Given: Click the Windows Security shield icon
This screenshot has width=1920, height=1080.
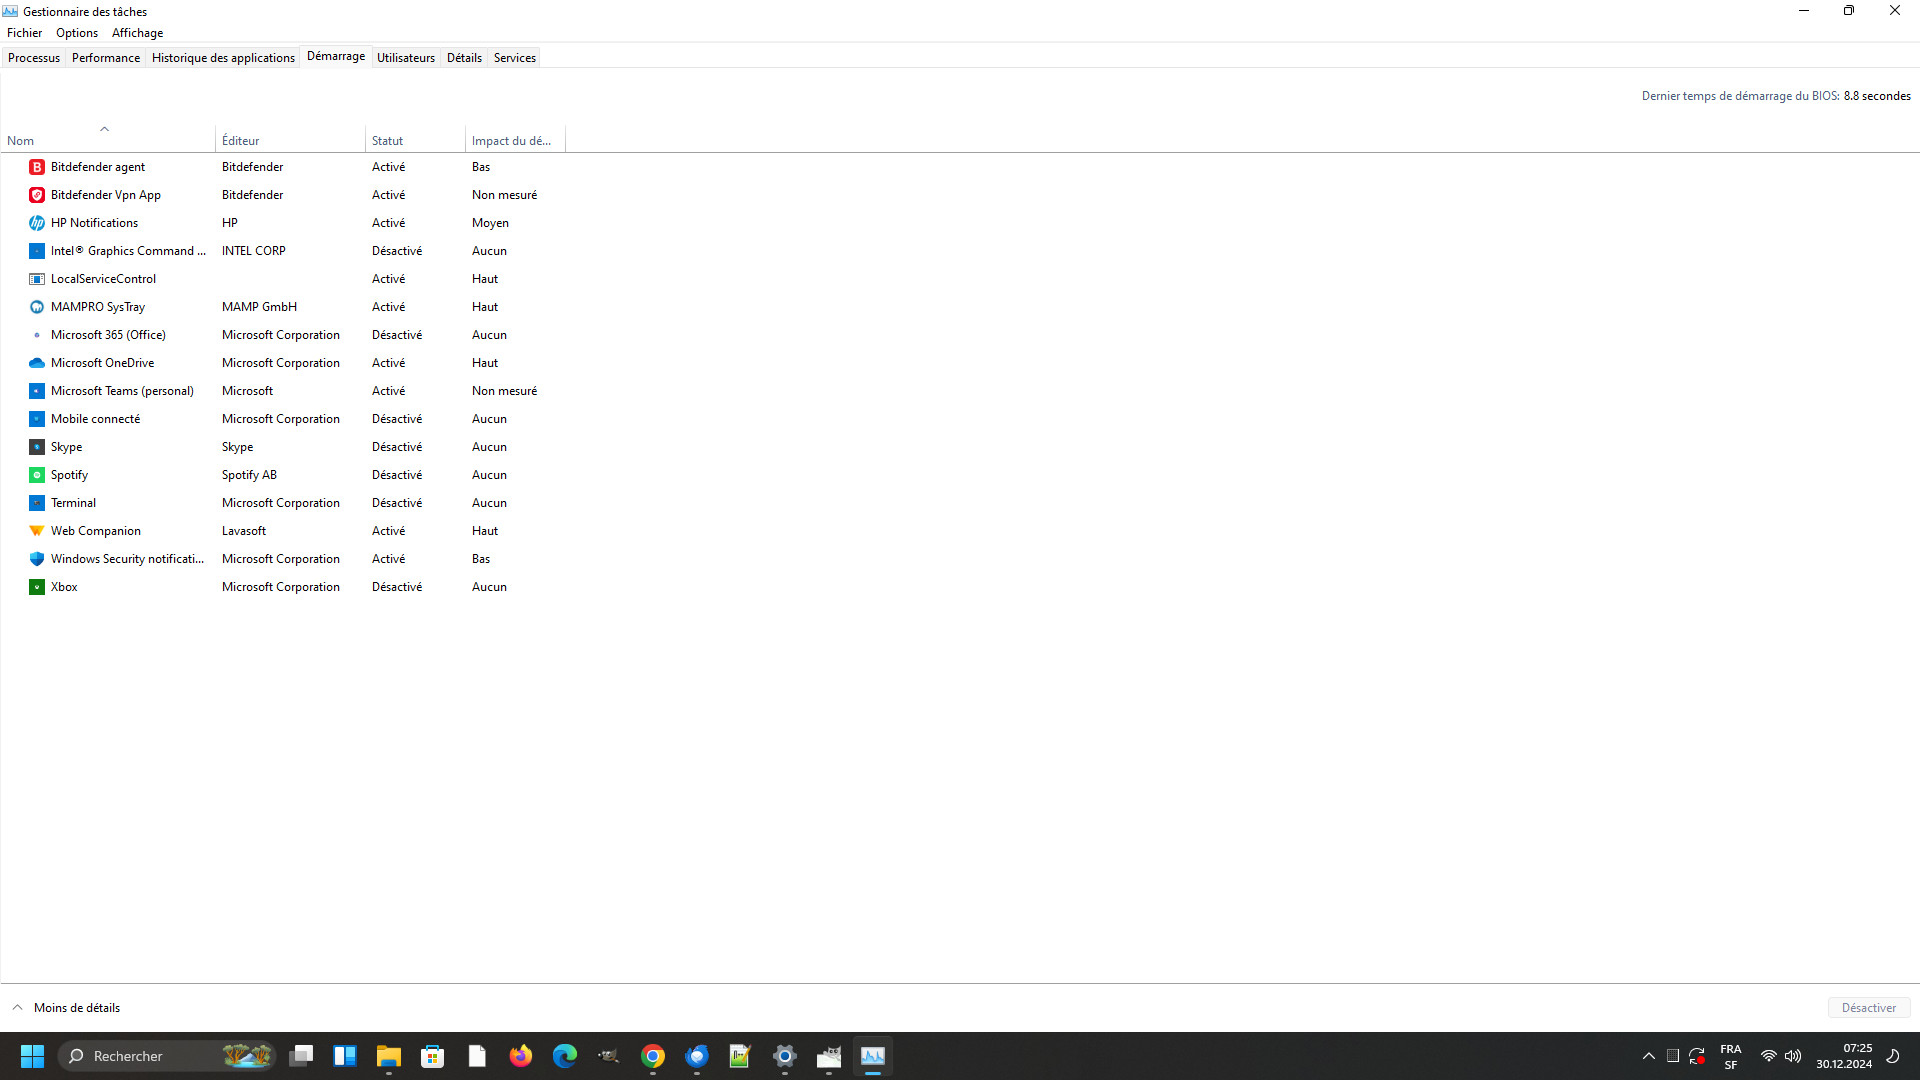Looking at the screenshot, I should point(37,559).
